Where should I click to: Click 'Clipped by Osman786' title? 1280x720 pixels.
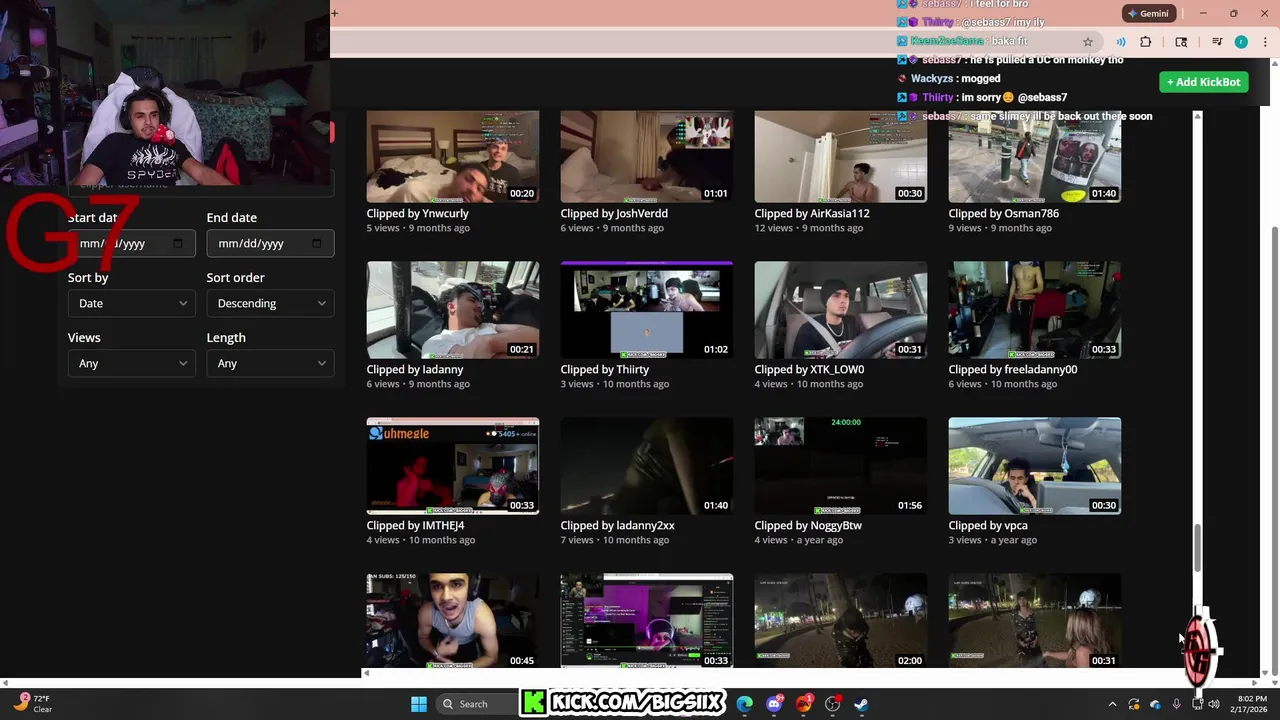pyautogui.click(x=1004, y=213)
